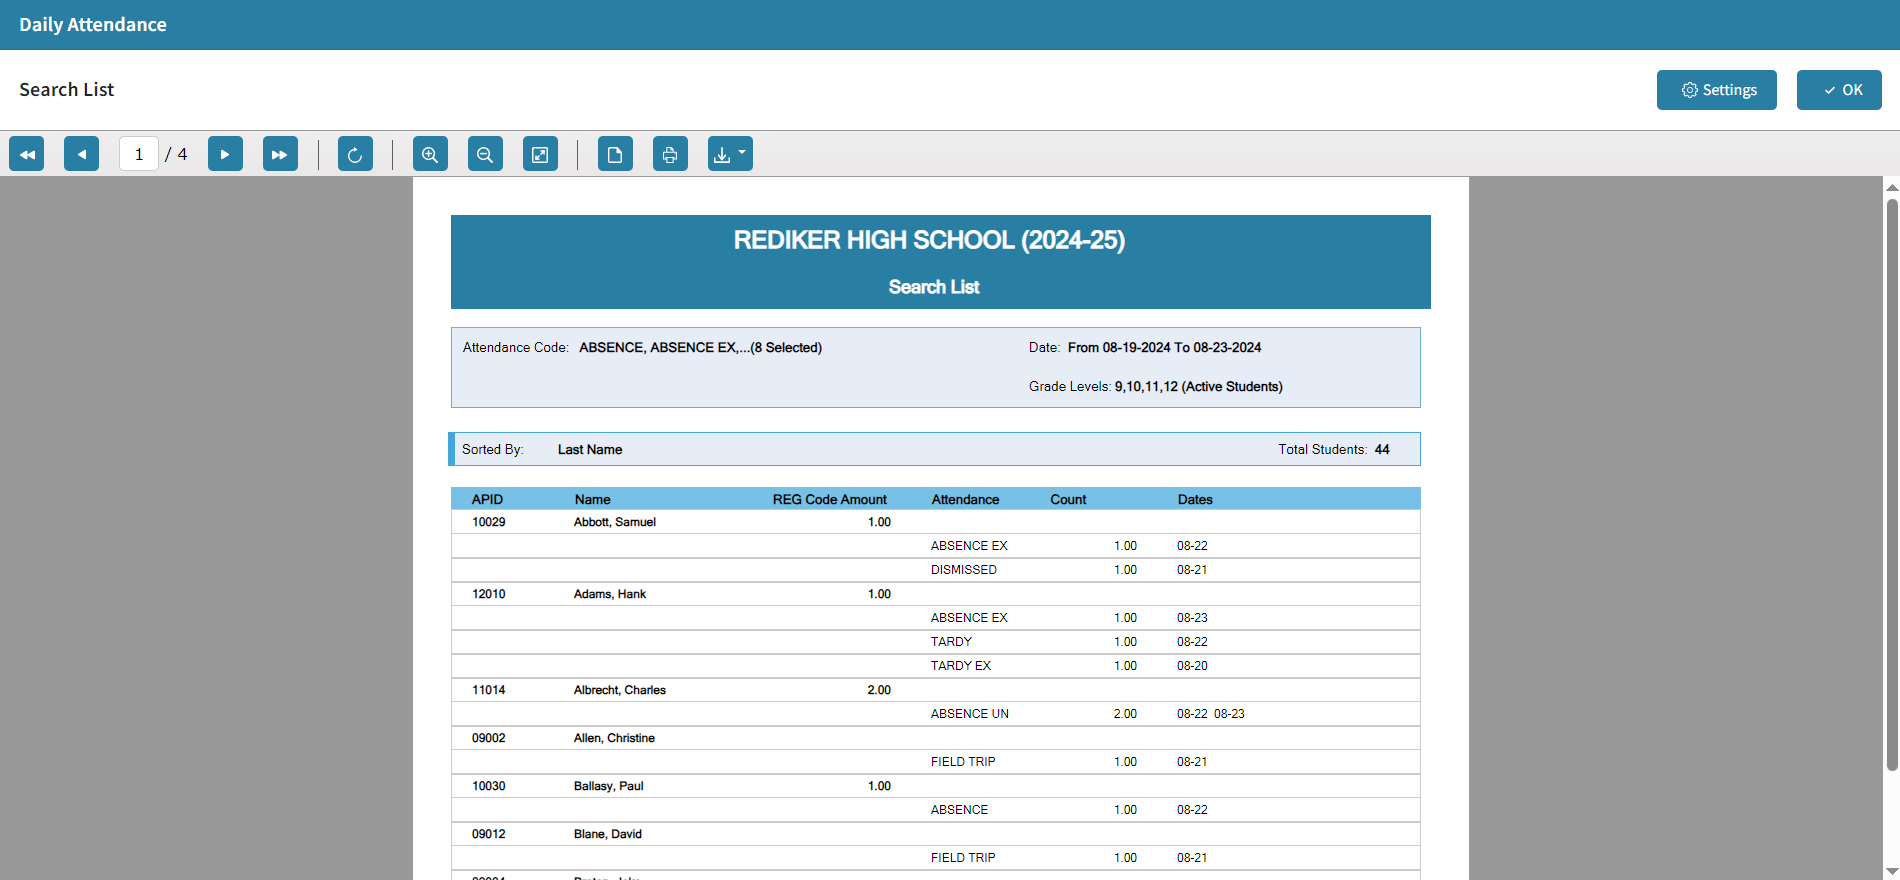The image size is (1900, 880).
Task: Select the name Albrecht, Charles
Action: (x=620, y=690)
